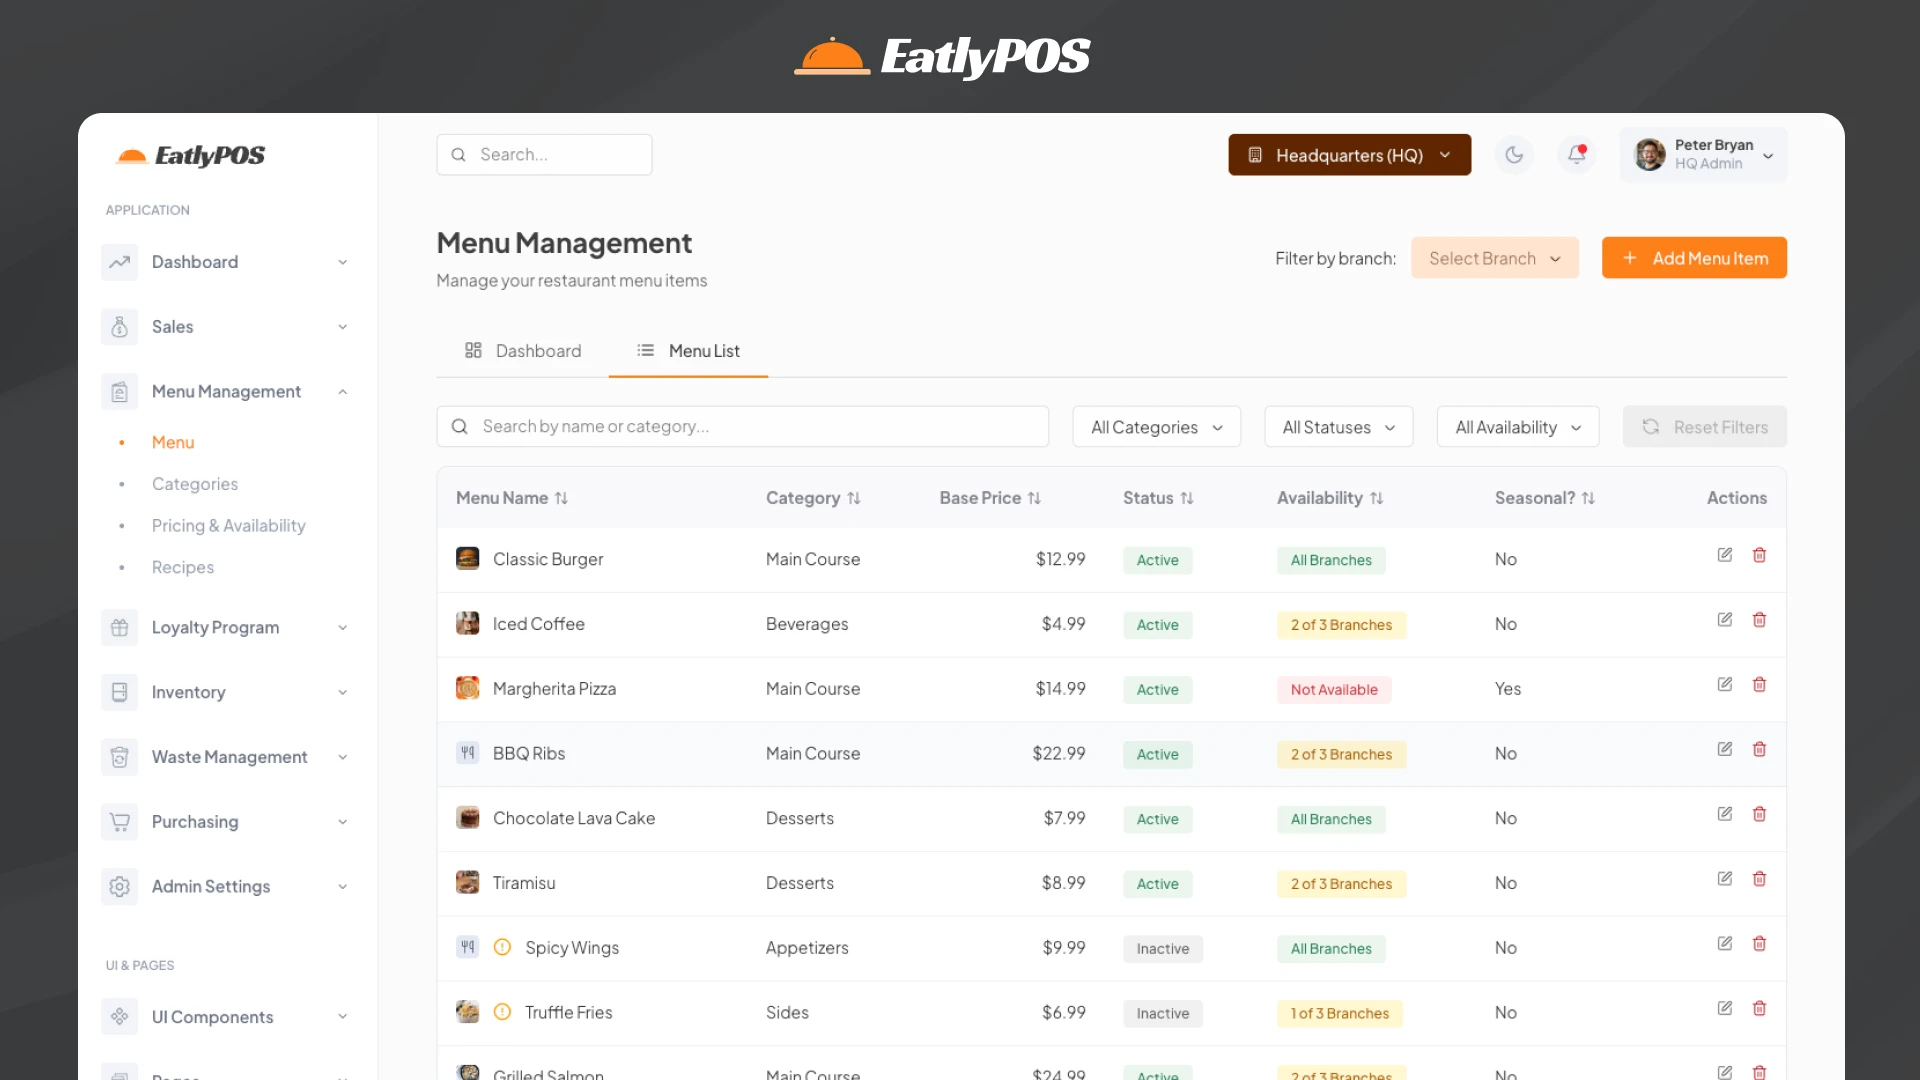Delete the BBQ Ribs item
Image resolution: width=1920 pixels, height=1080 pixels.
pyautogui.click(x=1759, y=749)
